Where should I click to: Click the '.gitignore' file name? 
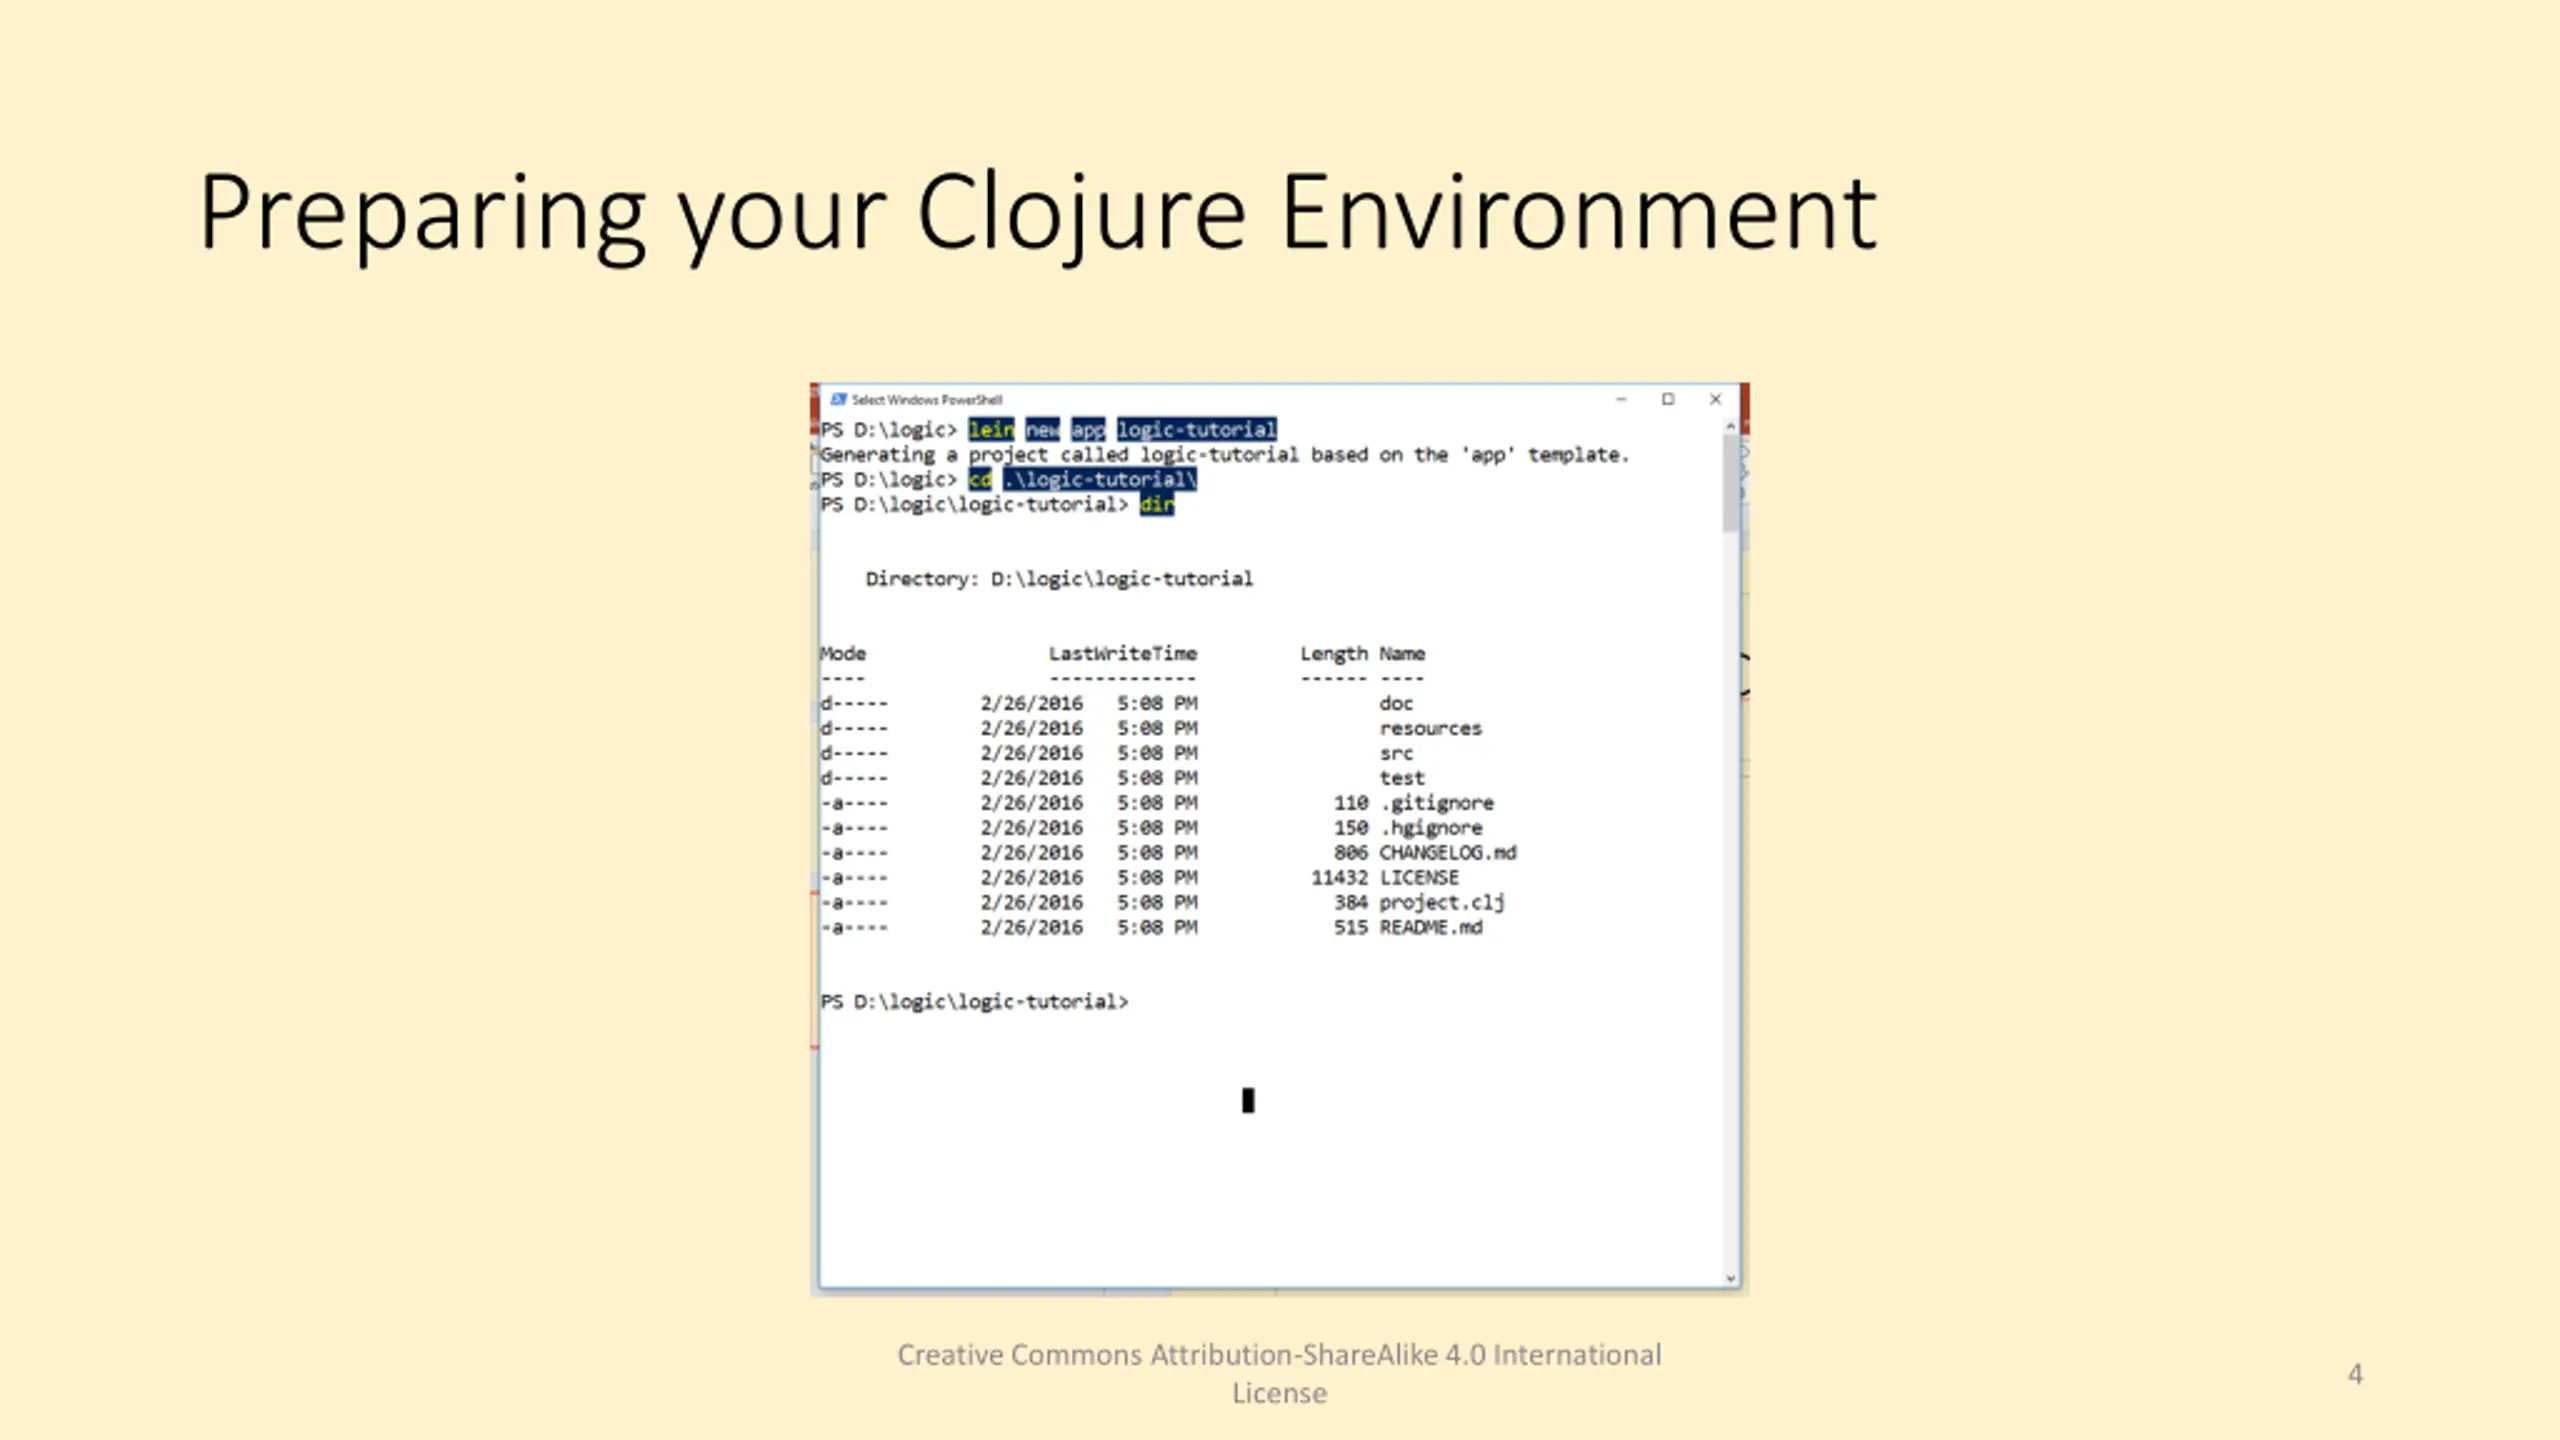(x=1437, y=803)
